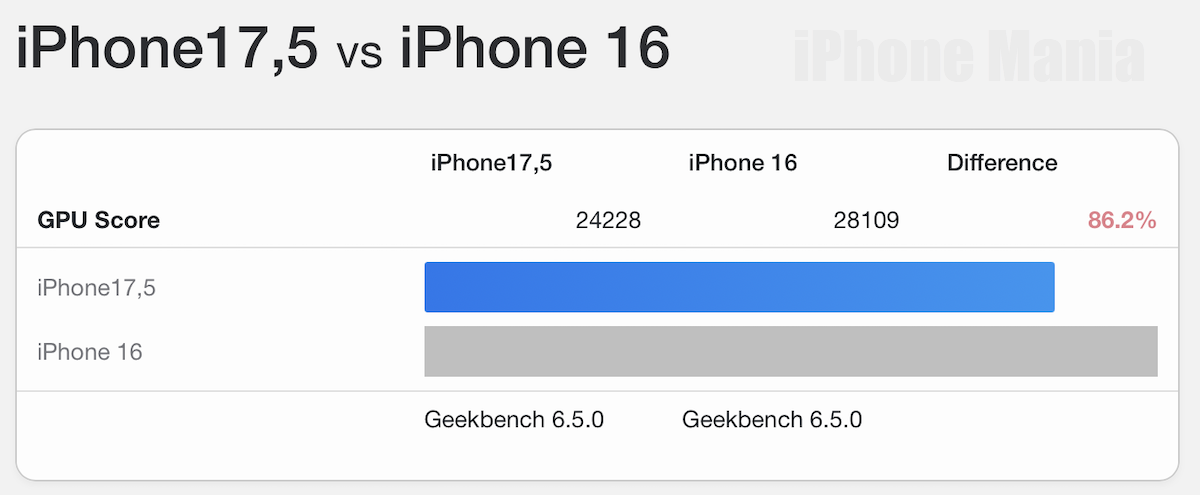Image resolution: width=1200 pixels, height=495 pixels.
Task: Select the iPhone 16 column header
Action: (742, 163)
